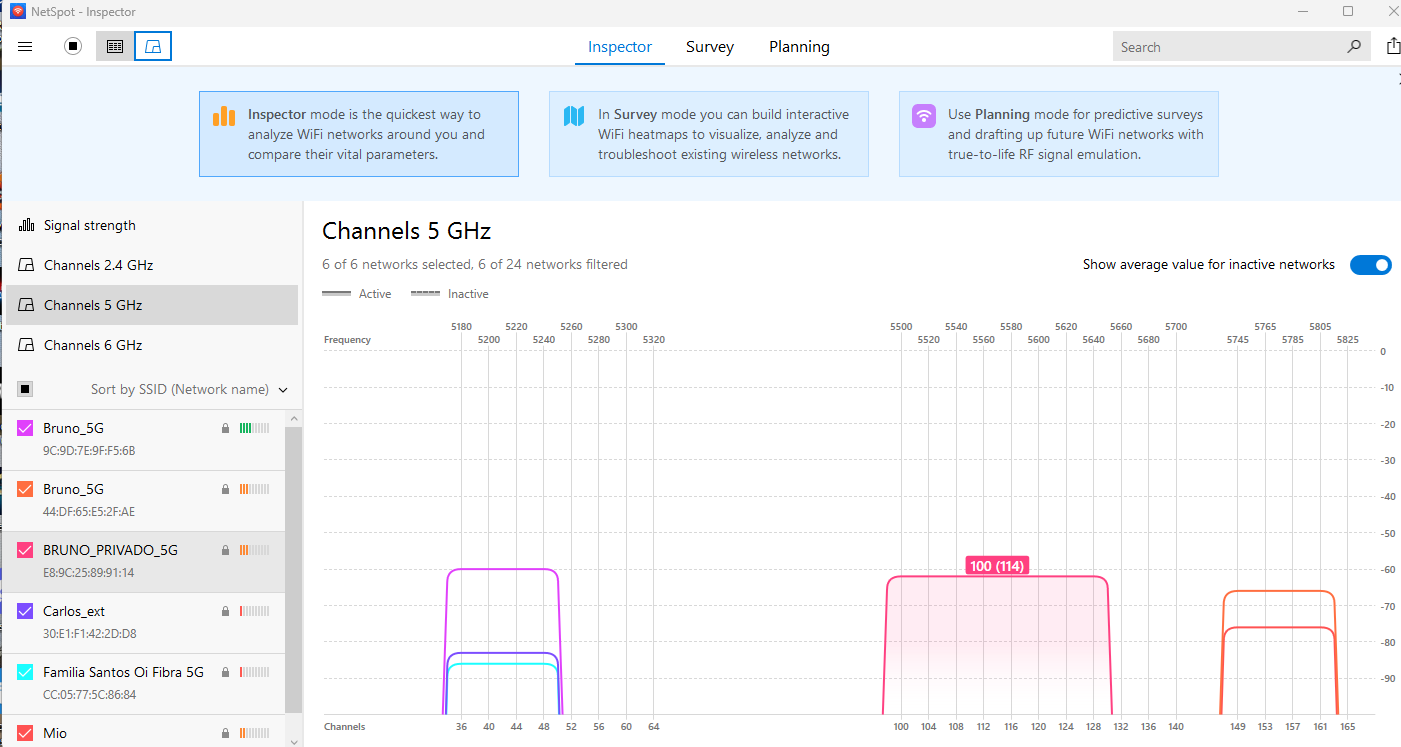Uncheck the Carlos_ext network checkbox
Image resolution: width=1401 pixels, height=747 pixels.
tap(26, 611)
